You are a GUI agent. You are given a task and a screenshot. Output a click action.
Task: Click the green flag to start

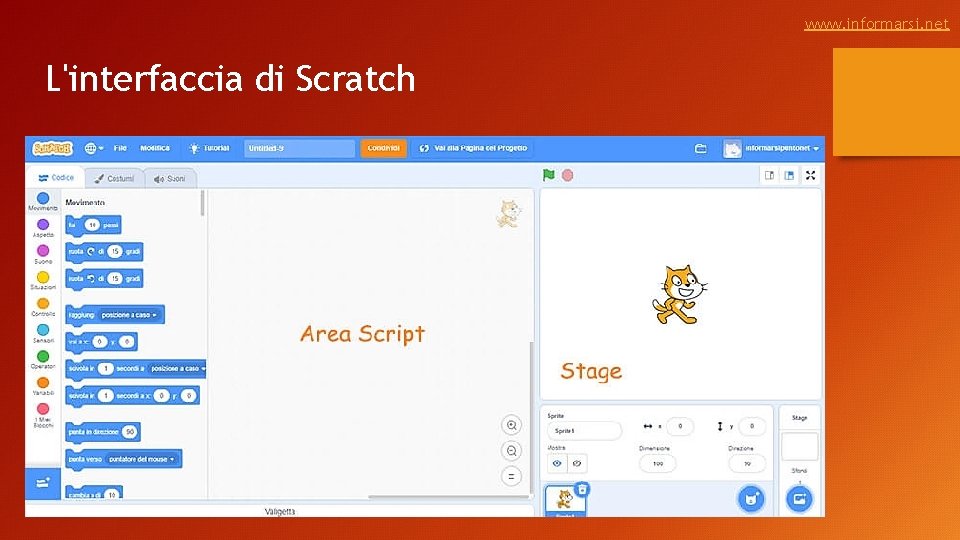click(x=549, y=175)
